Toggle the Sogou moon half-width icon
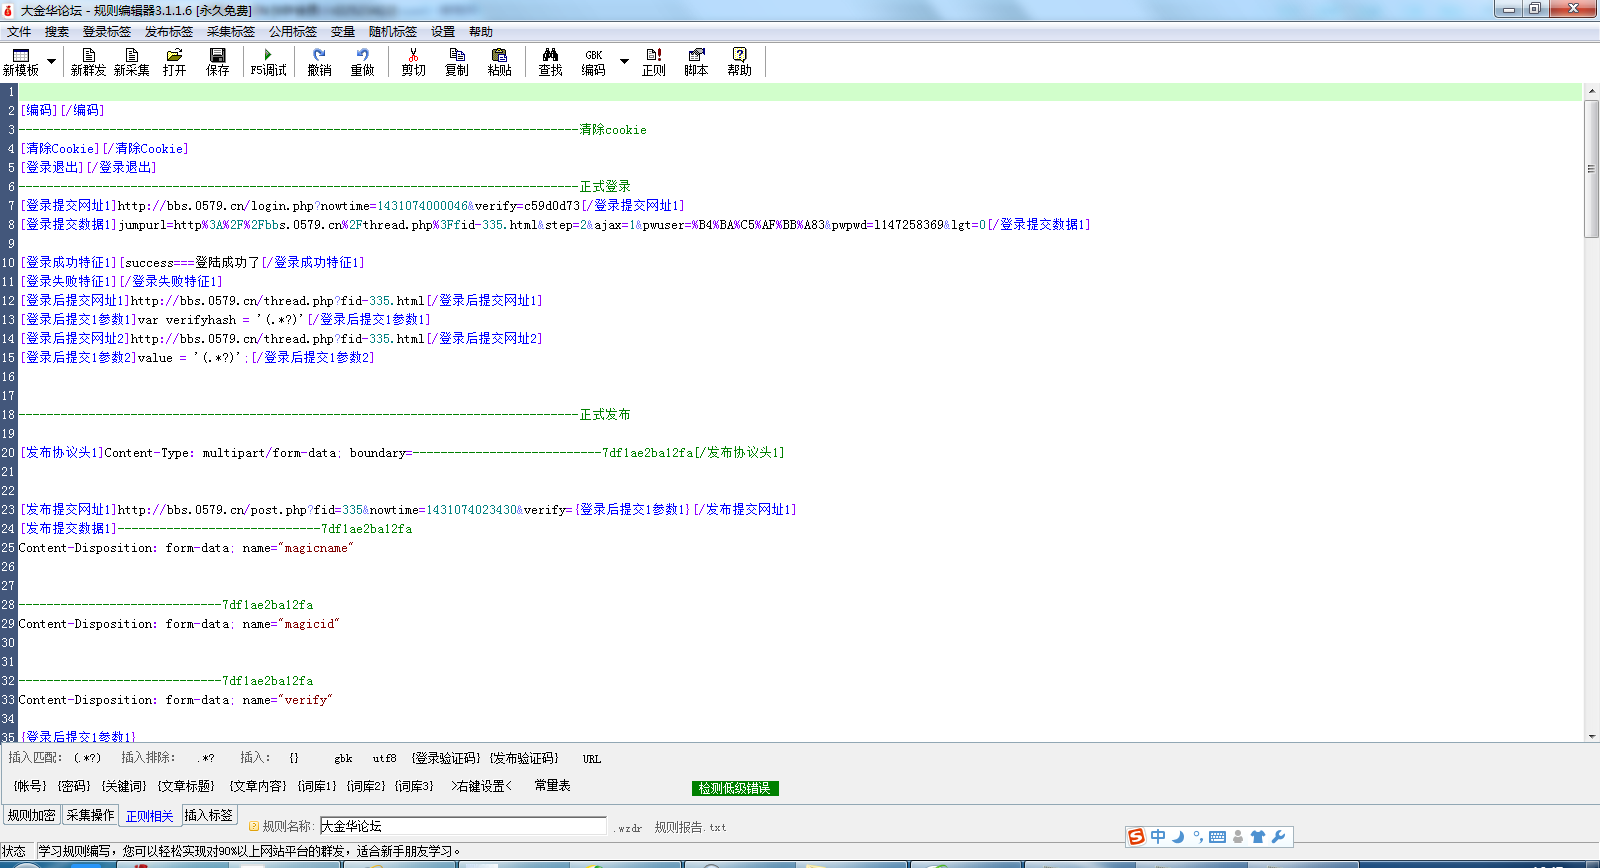The width and height of the screenshot is (1600, 868). pos(1178,837)
